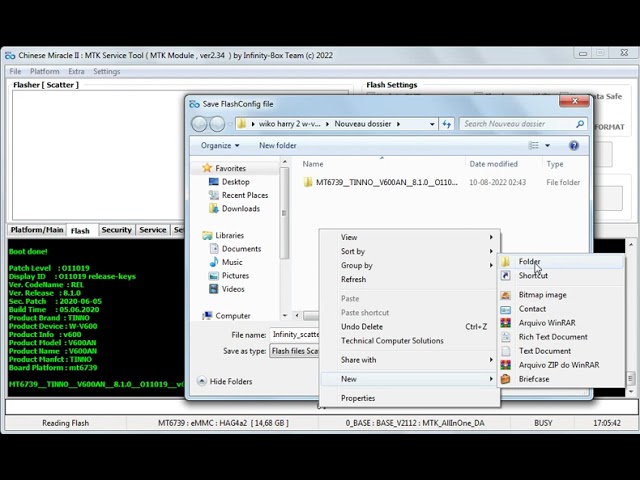Click Properties in context menu
This screenshot has width=640, height=480.
409,398
